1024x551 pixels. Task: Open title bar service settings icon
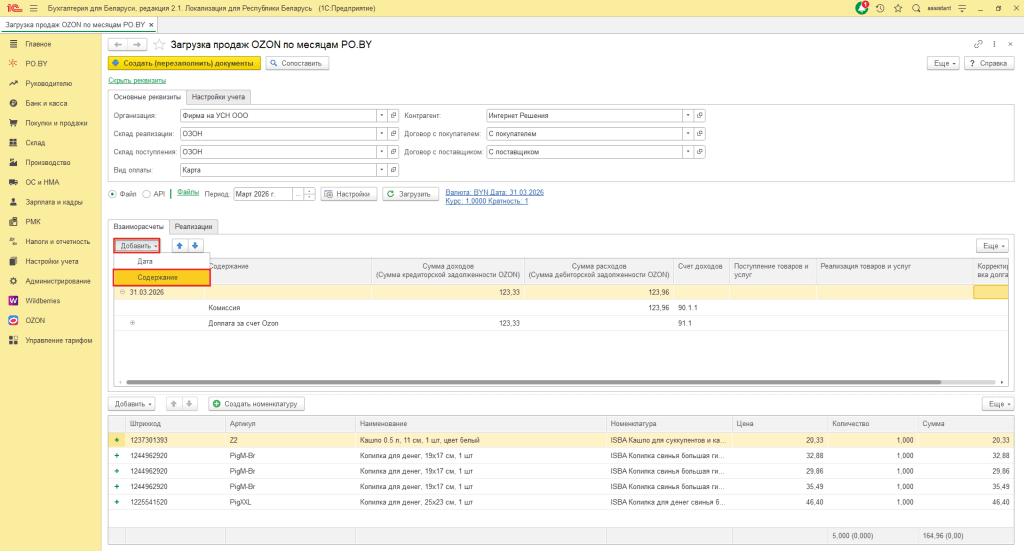962,8
